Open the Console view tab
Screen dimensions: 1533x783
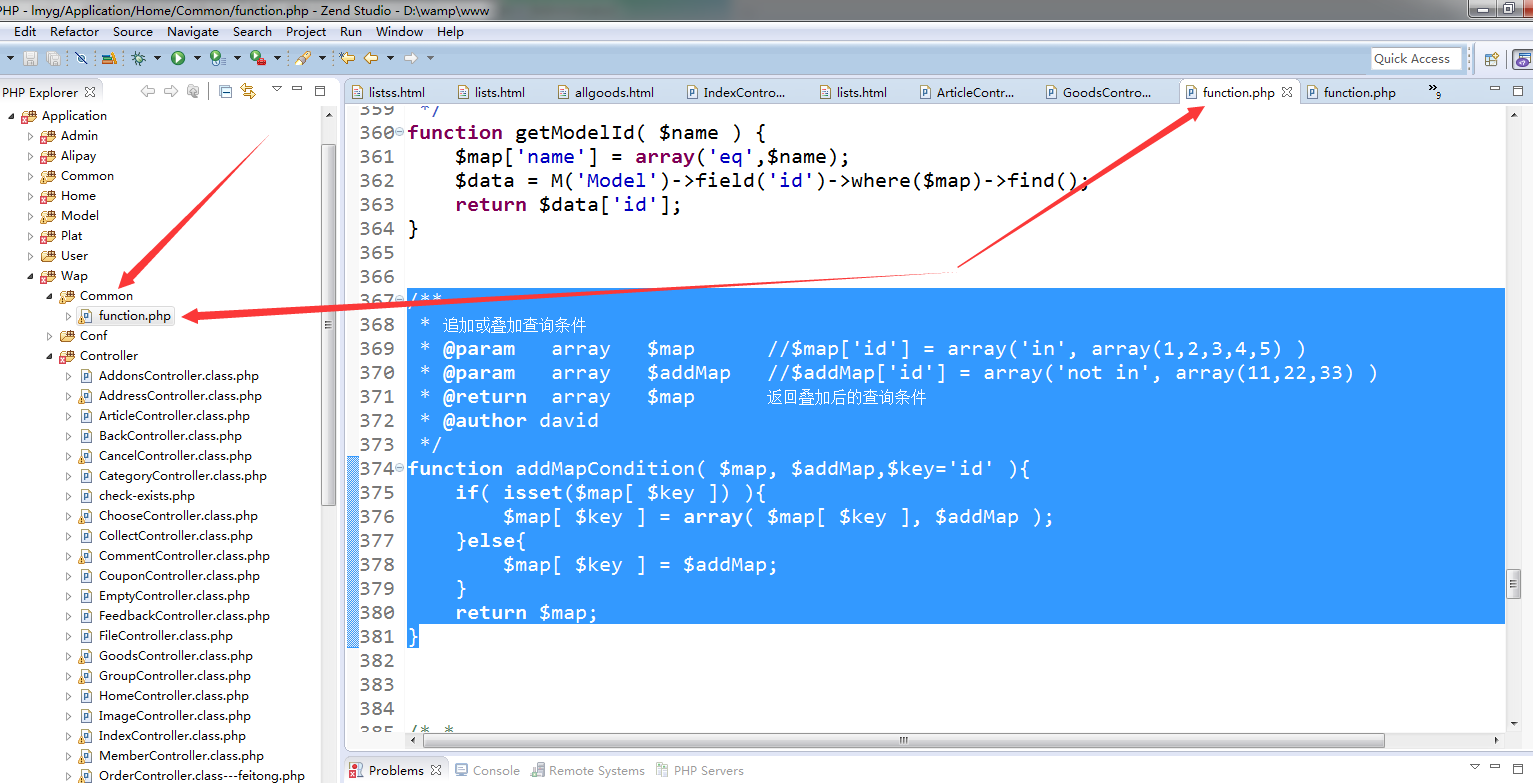click(495, 770)
